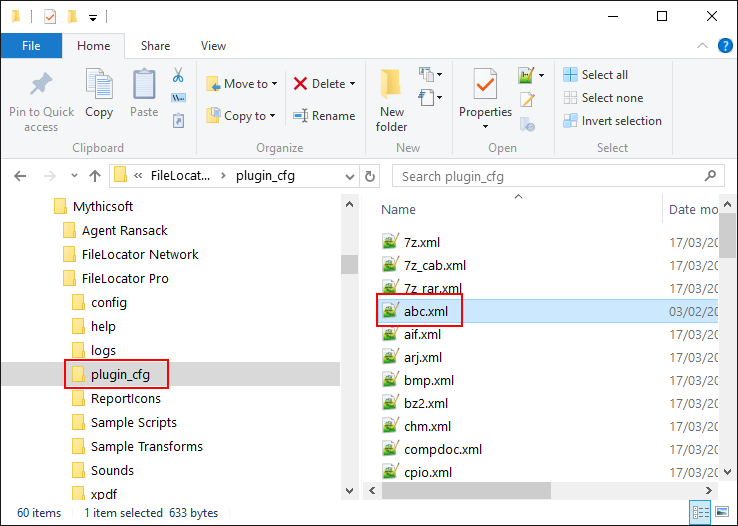Open the logs folder in tree
This screenshot has width=738, height=526.
tap(94, 351)
